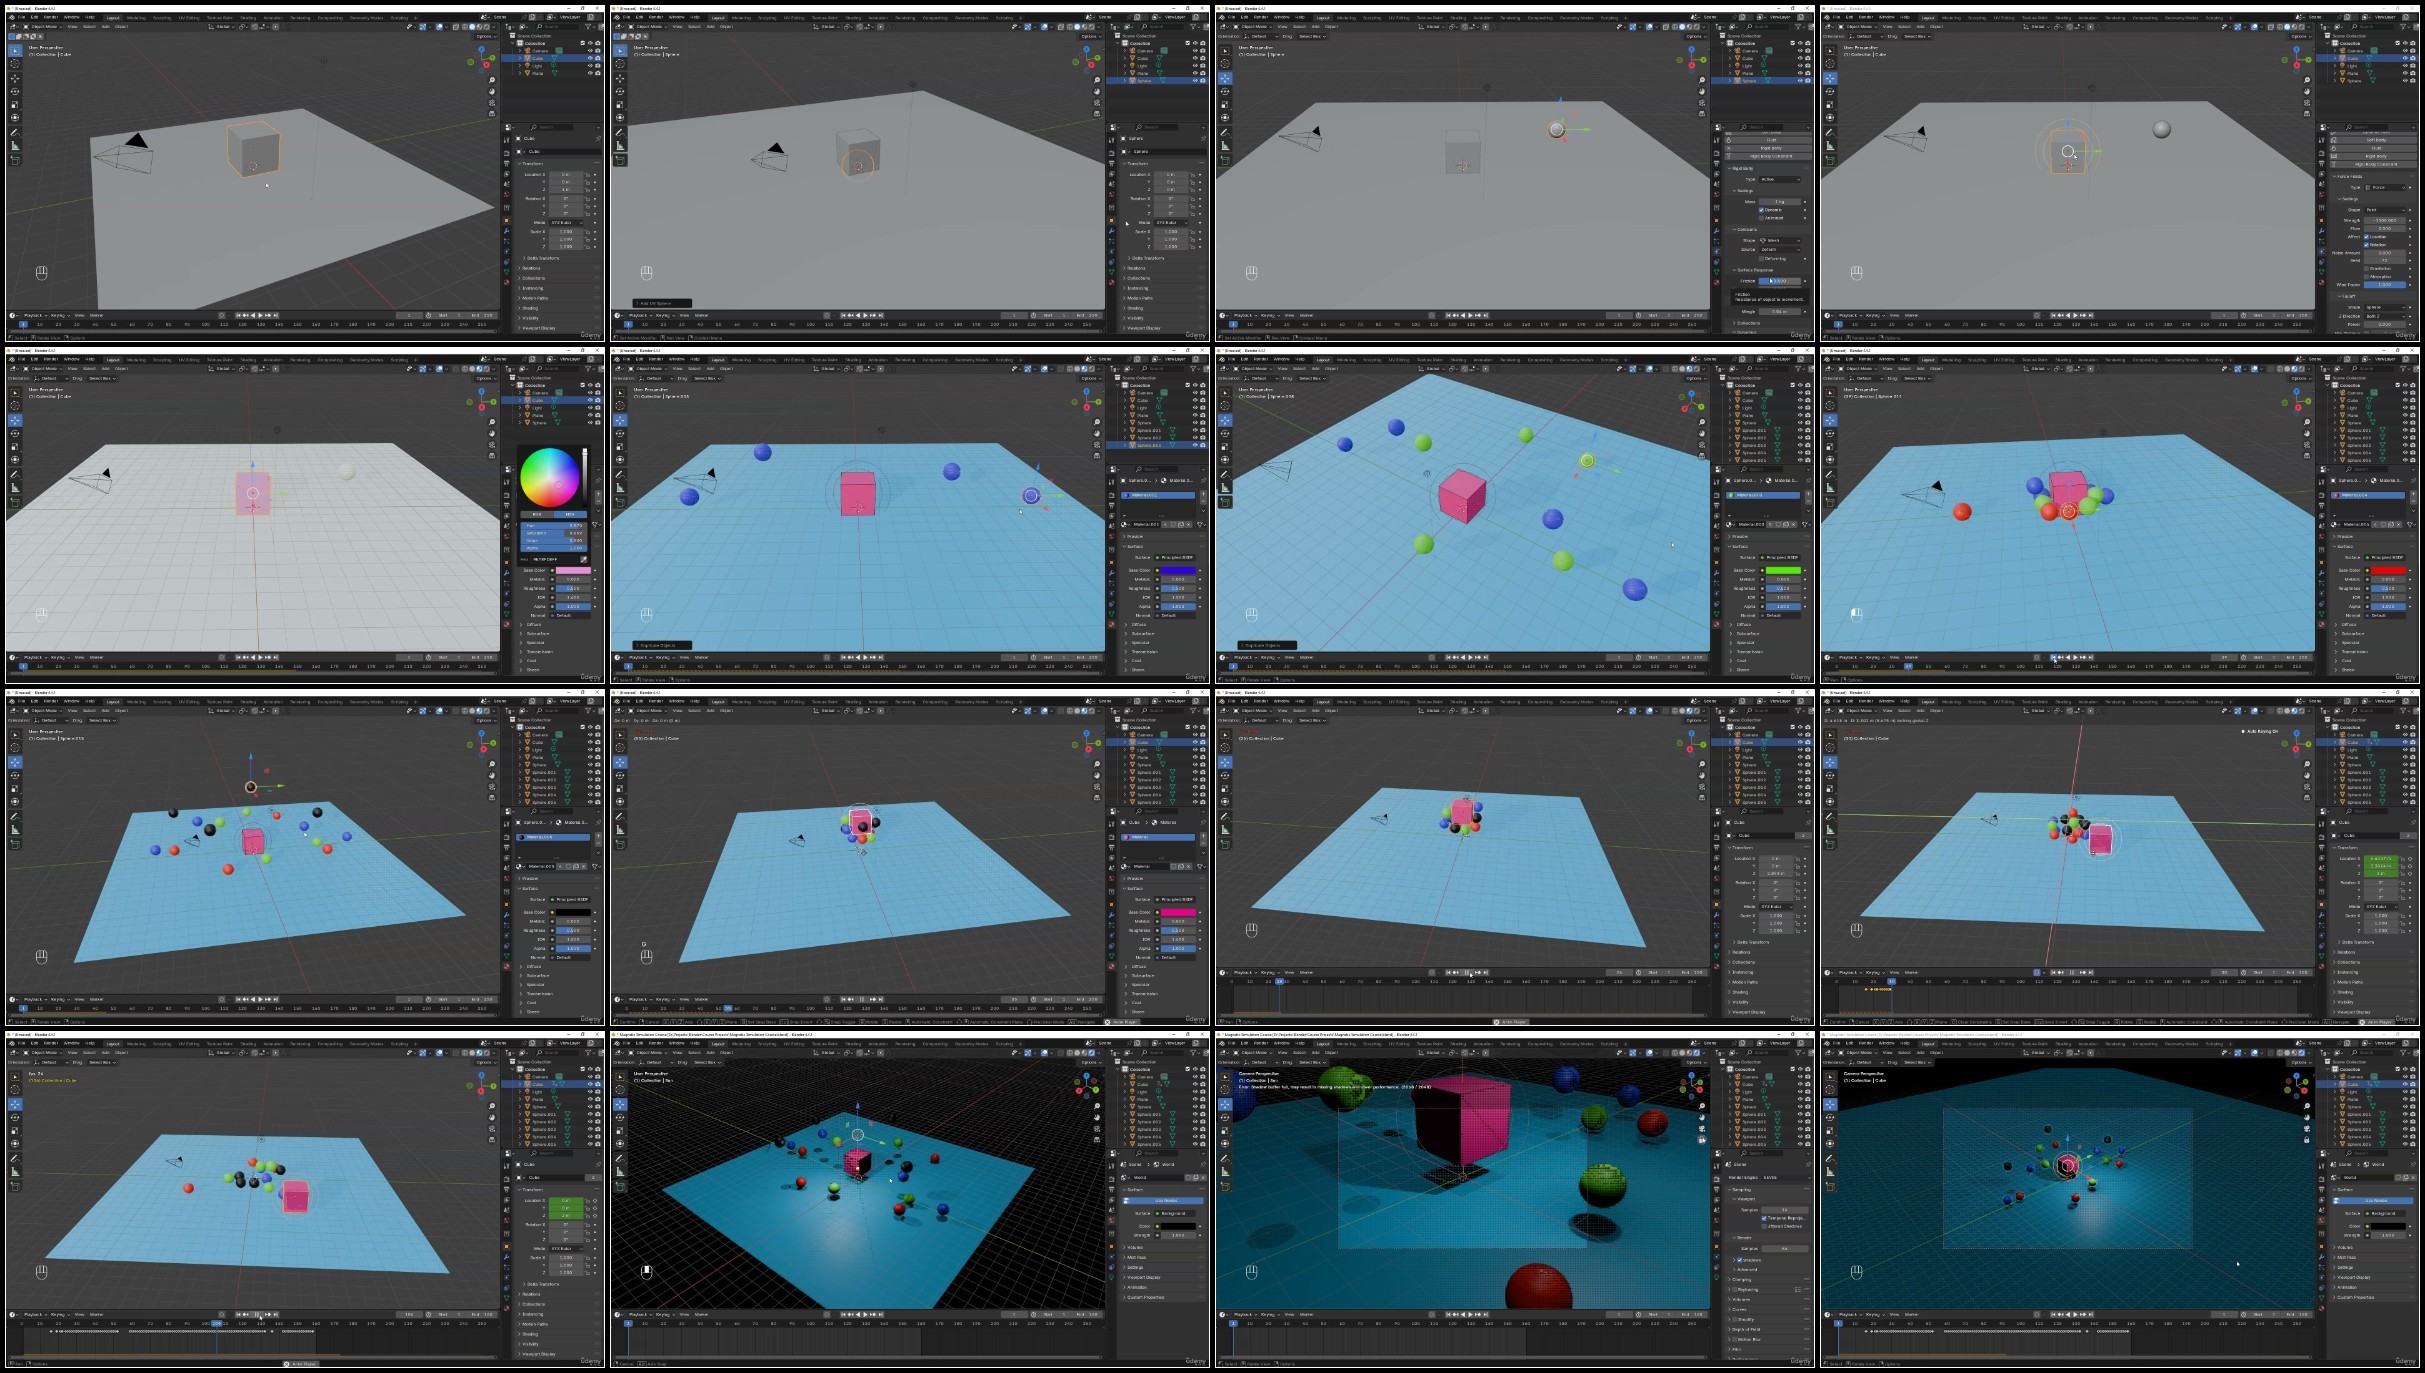The image size is (2425, 1373).
Task: Click the Saturation slider in the color picker
Action: pos(553,533)
